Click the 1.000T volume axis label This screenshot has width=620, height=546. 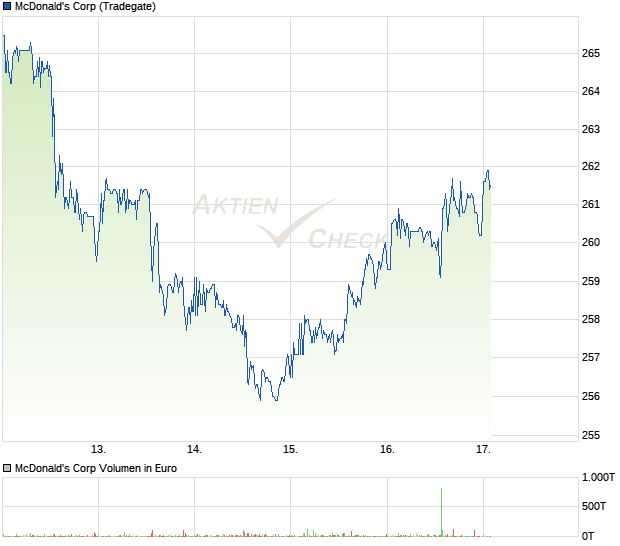click(x=598, y=478)
